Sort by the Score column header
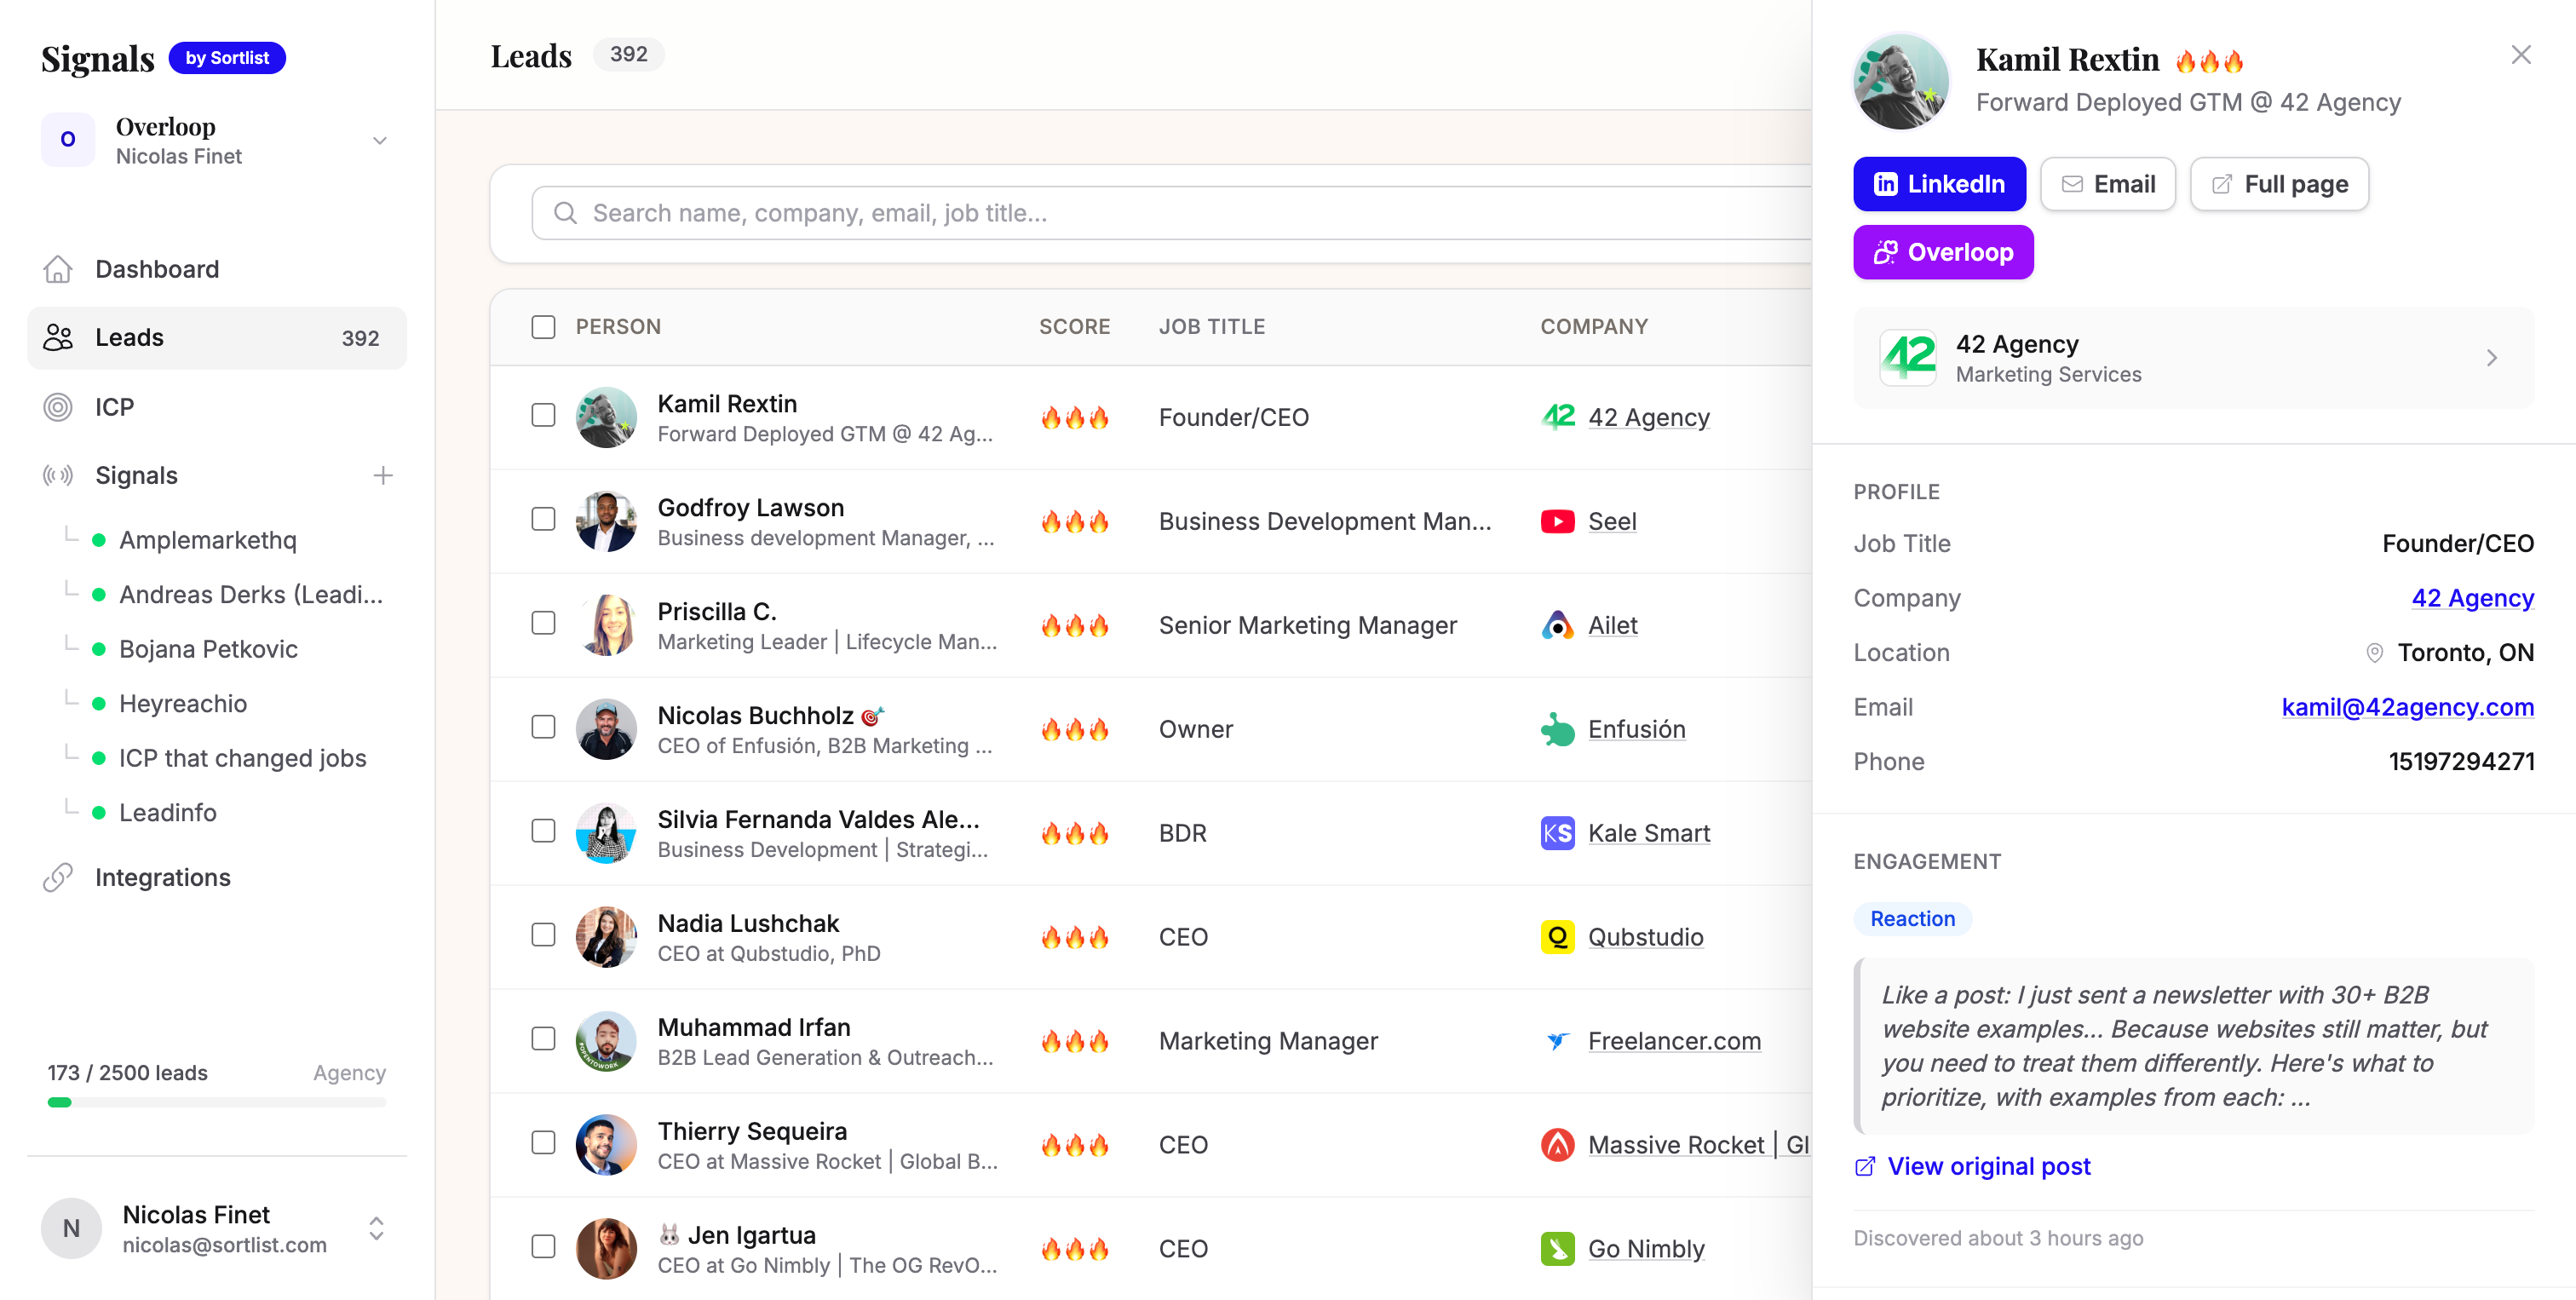This screenshot has height=1300, width=2576. [1074, 327]
